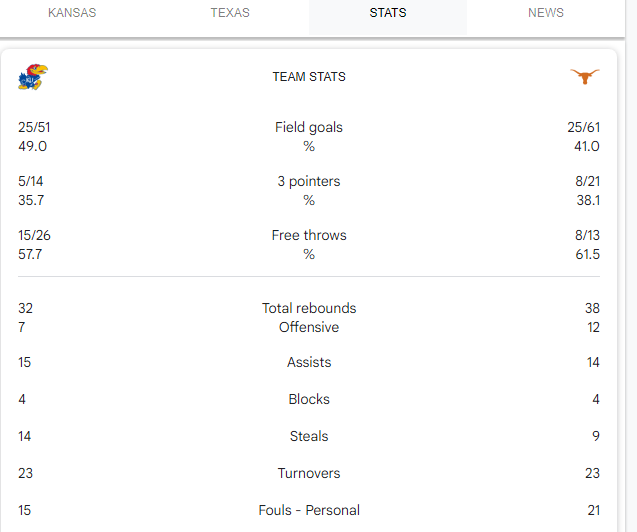Image resolution: width=637 pixels, height=532 pixels.
Task: Click Texas field goals value 25/61
Action: 583,128
